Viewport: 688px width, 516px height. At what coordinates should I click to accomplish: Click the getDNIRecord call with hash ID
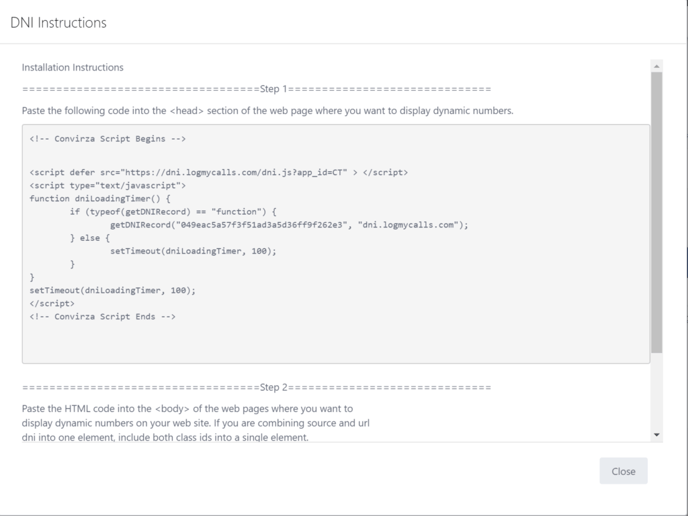pos(289,225)
